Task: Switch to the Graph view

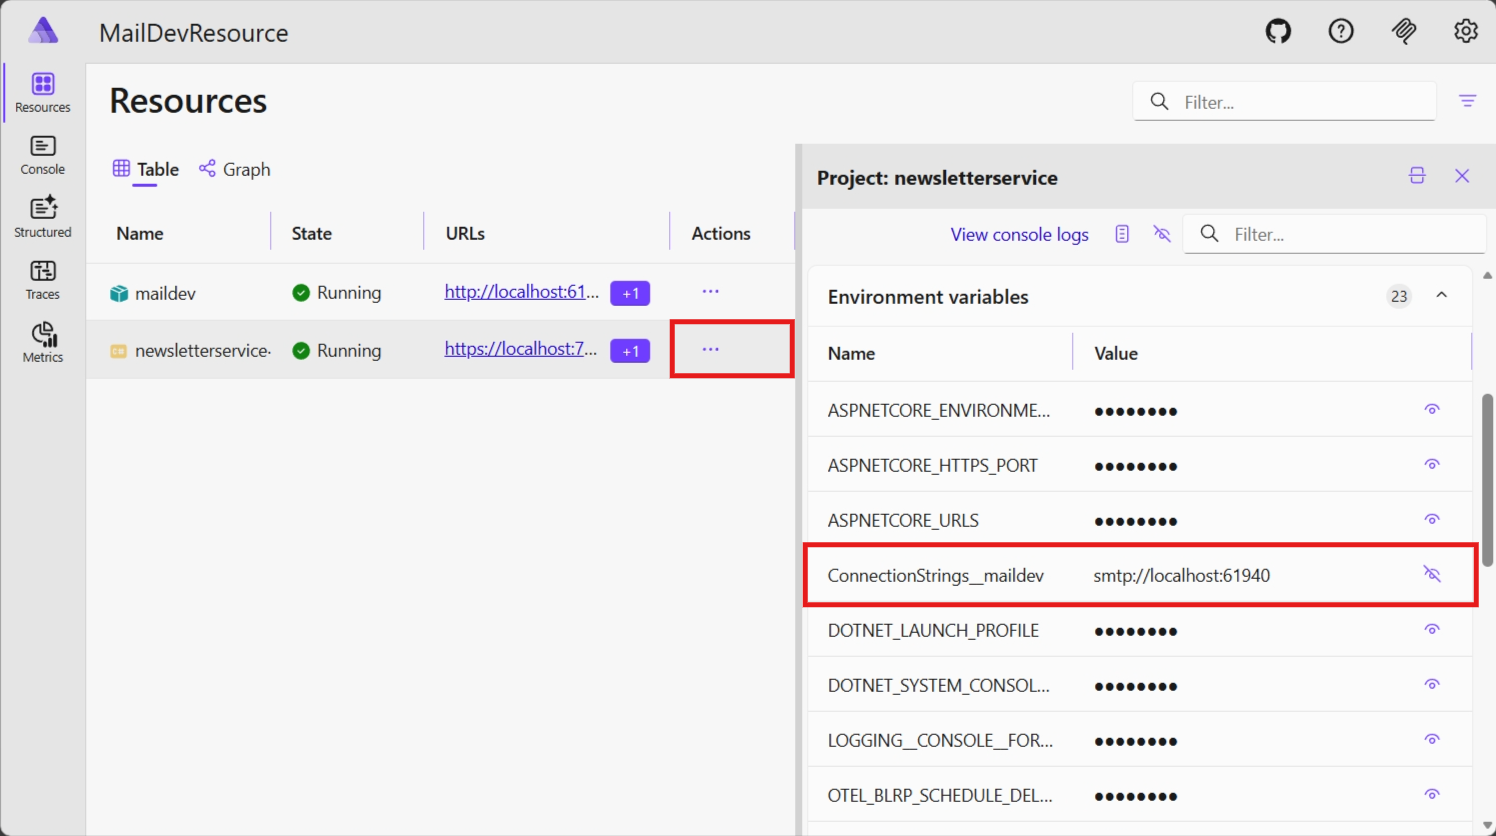Action: pos(234,169)
